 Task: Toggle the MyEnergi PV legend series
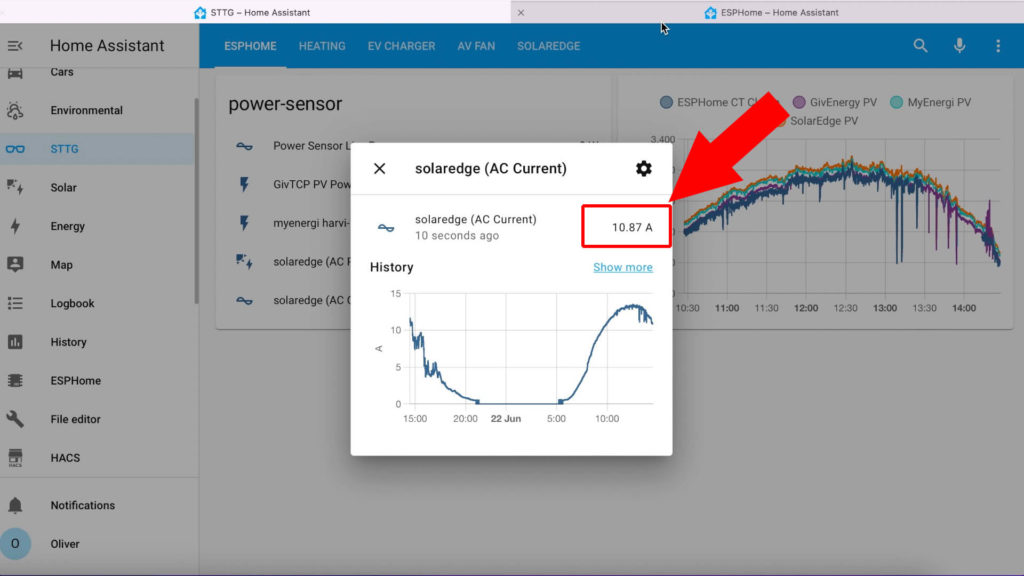click(x=931, y=102)
